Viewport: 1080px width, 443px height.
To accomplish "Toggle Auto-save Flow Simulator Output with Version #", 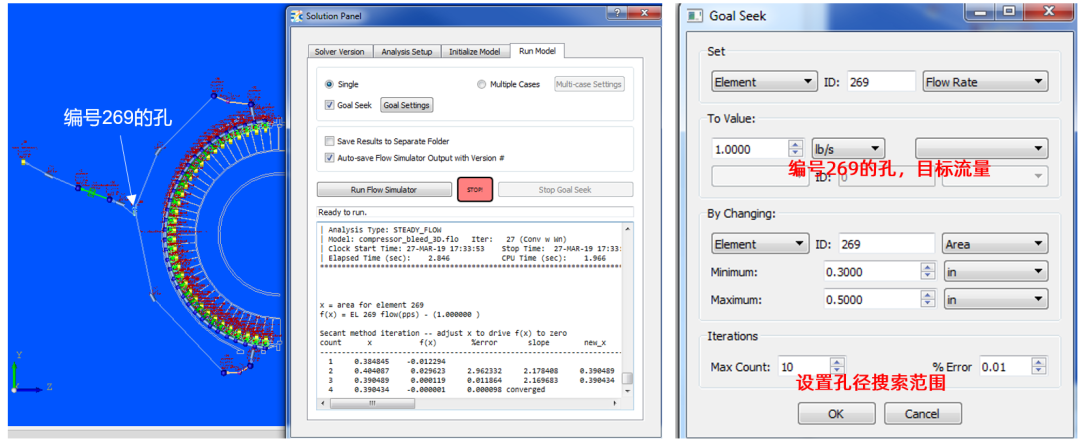I will [329, 158].
